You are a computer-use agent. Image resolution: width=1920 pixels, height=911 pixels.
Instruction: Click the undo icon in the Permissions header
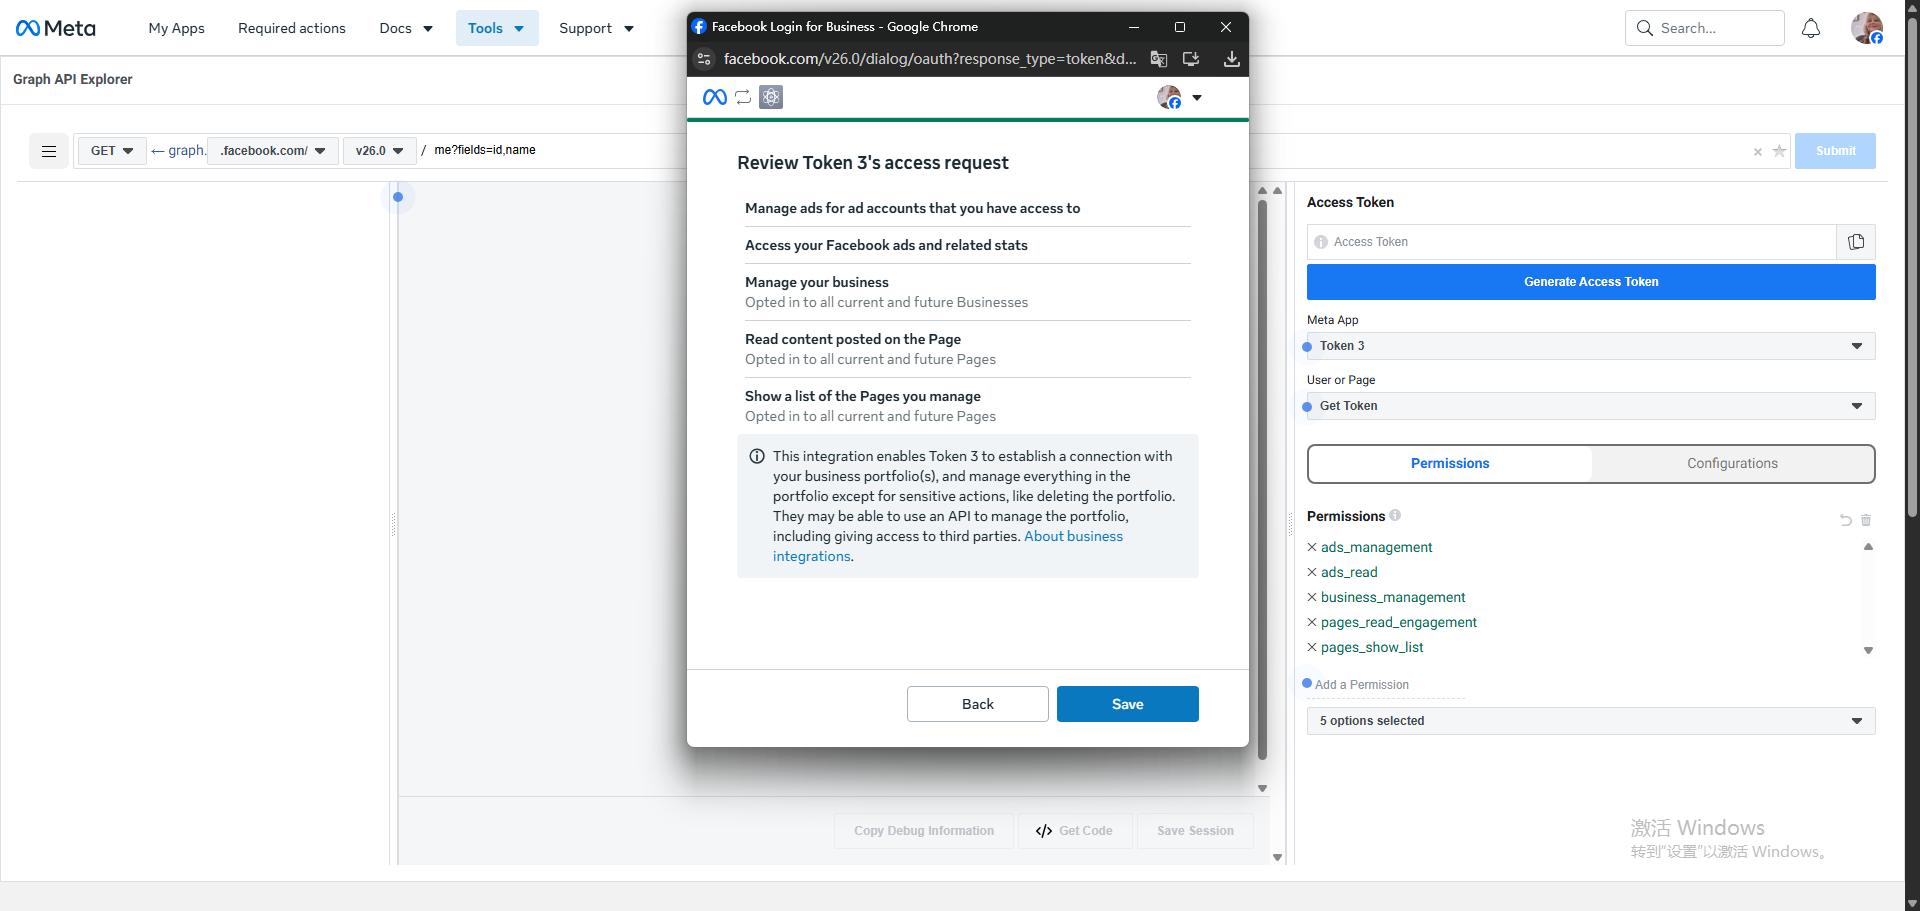1846,520
